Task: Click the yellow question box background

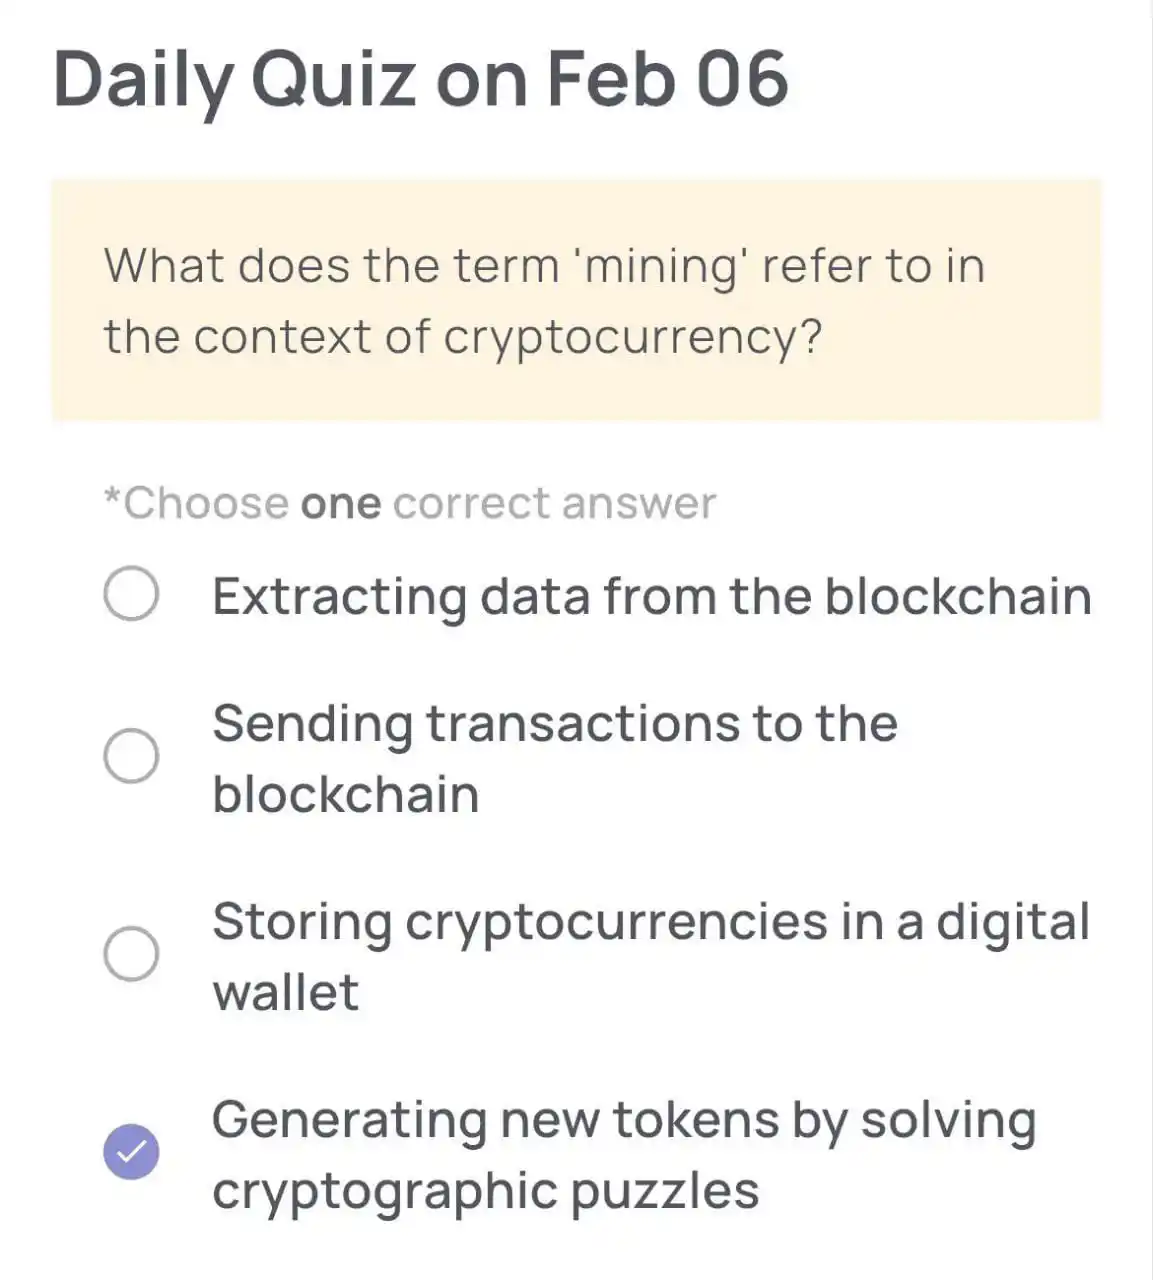Action: point(577,300)
